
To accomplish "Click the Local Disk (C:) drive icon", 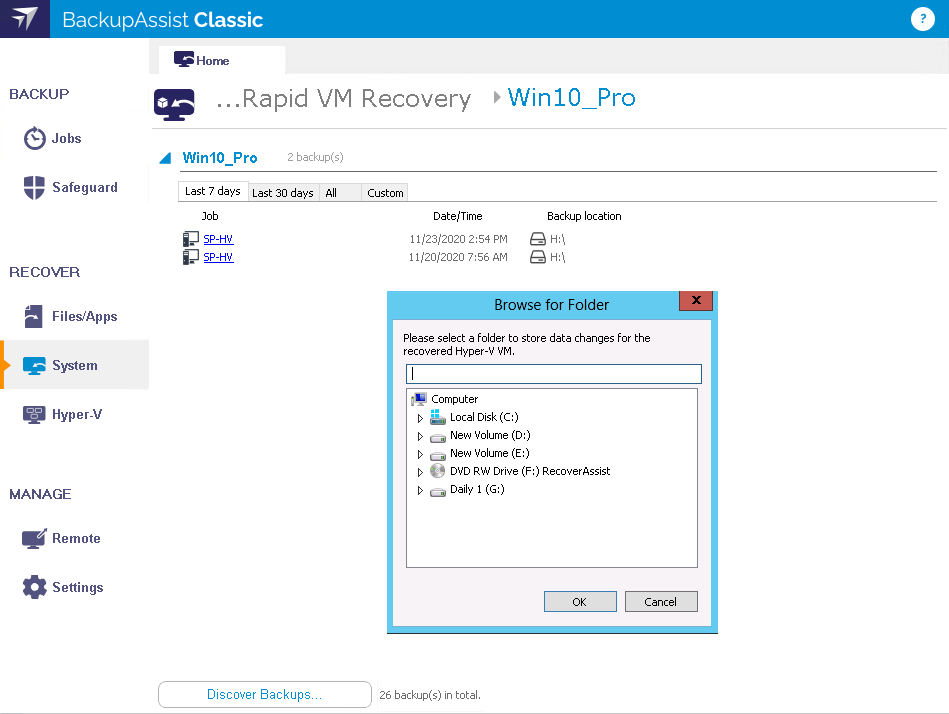I will (438, 417).
